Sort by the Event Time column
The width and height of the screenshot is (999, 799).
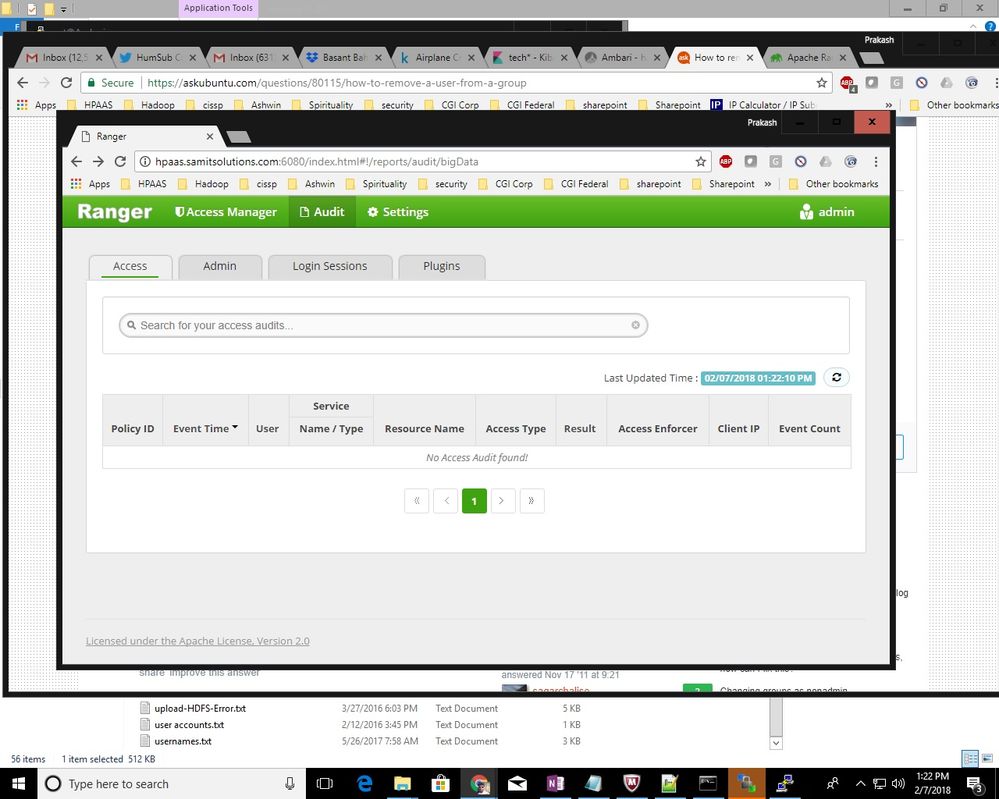pos(205,428)
